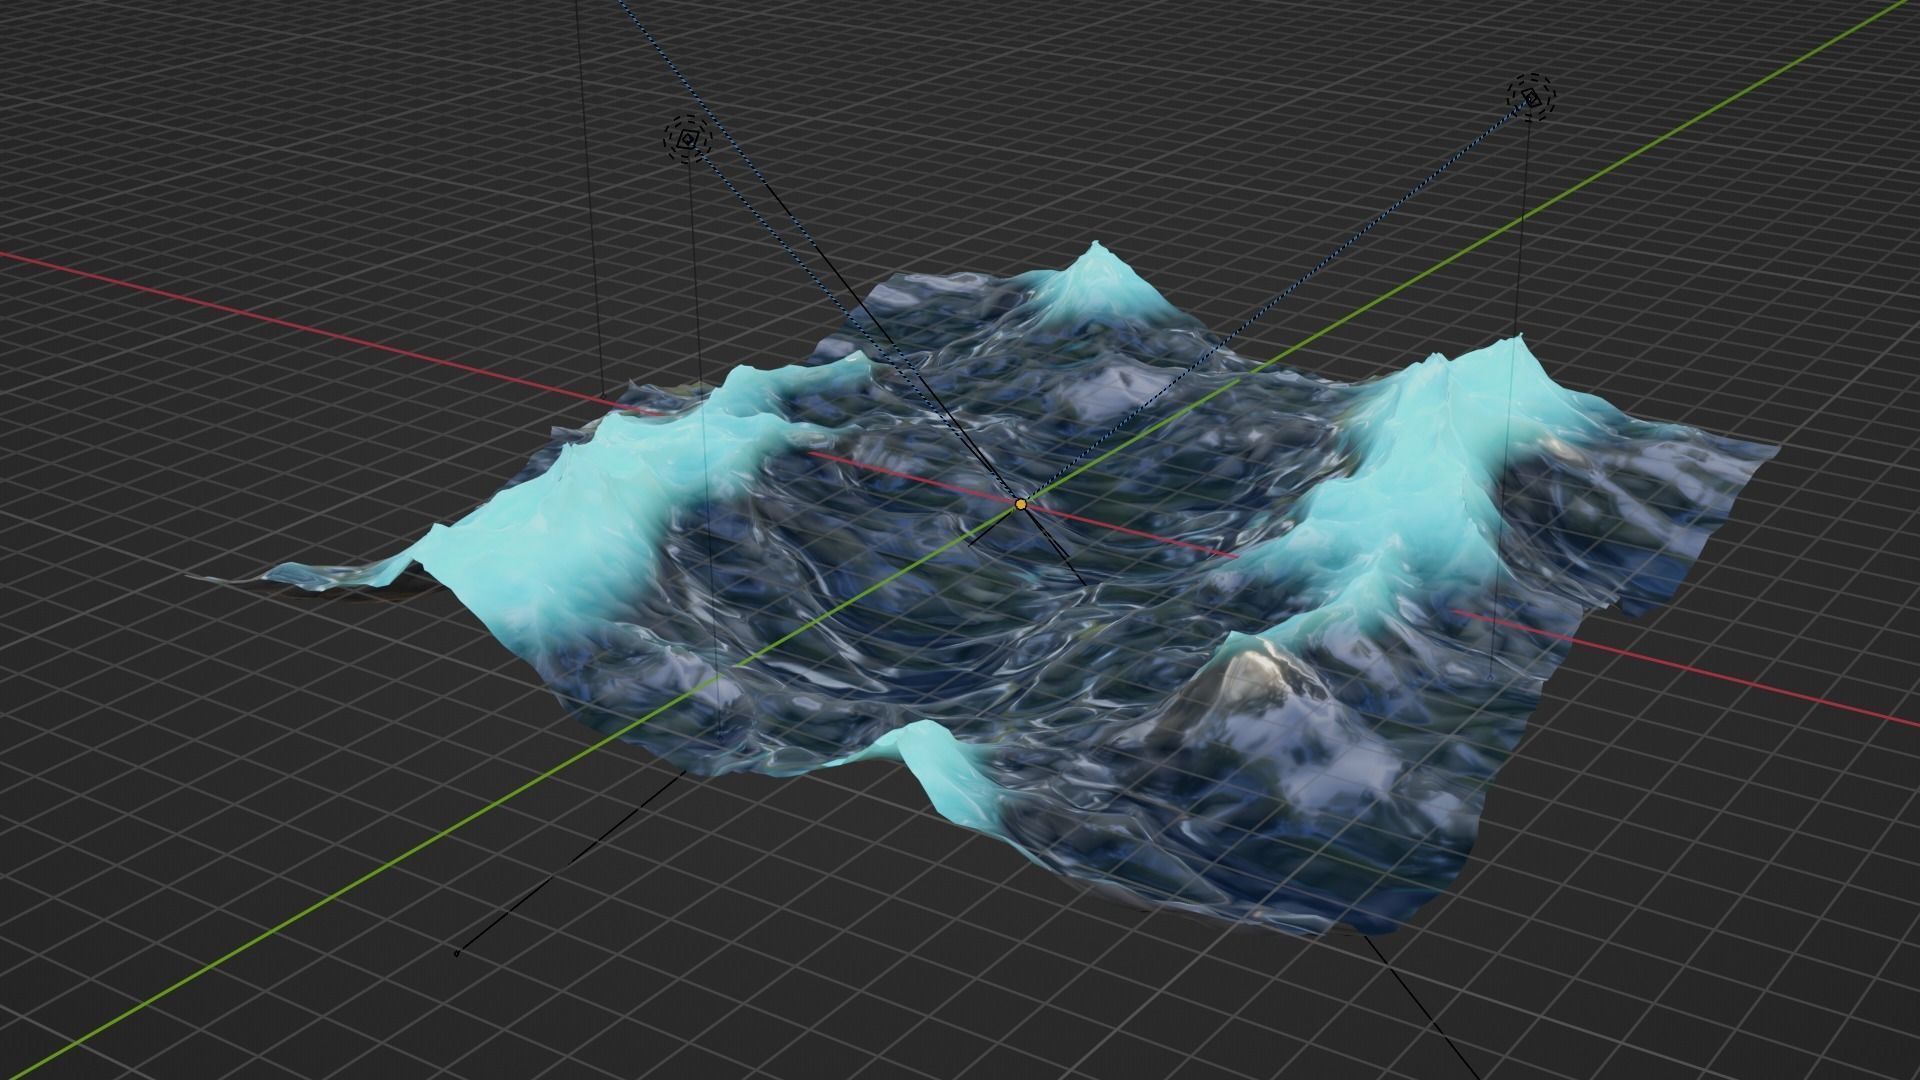Image resolution: width=1920 pixels, height=1080 pixels.
Task: Select the right light object gizmo
Action: coord(1532,97)
